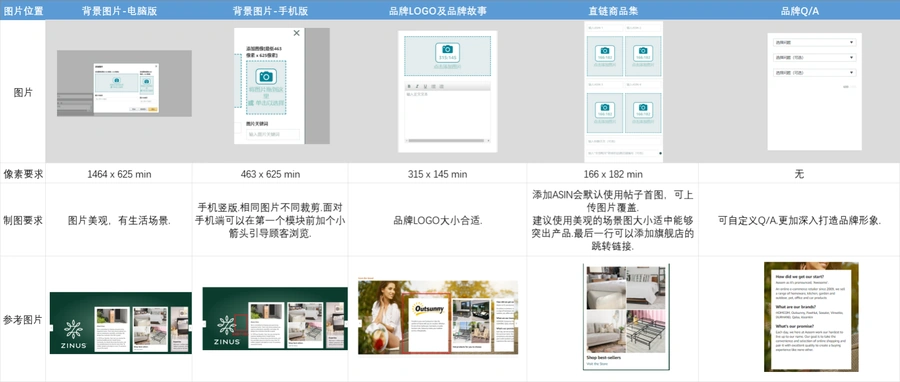Click the camera icon in the mobile background upload box
The image size is (900, 382).
coord(265,76)
